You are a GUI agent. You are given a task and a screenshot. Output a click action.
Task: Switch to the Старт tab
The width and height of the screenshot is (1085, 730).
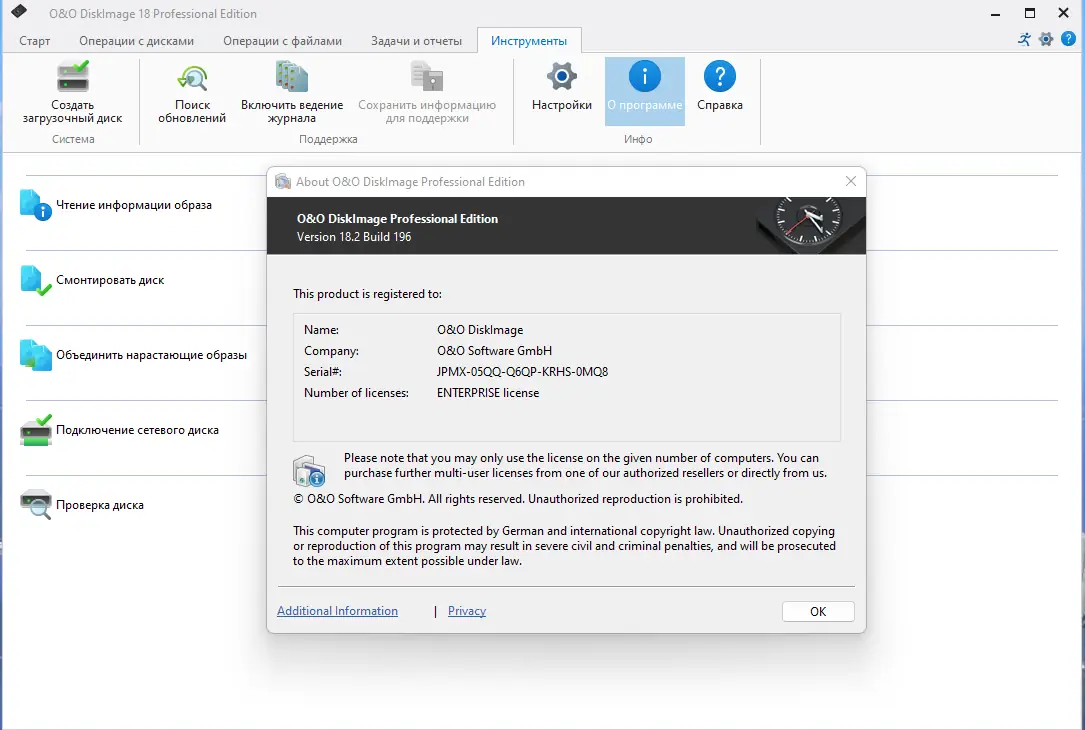tap(34, 41)
